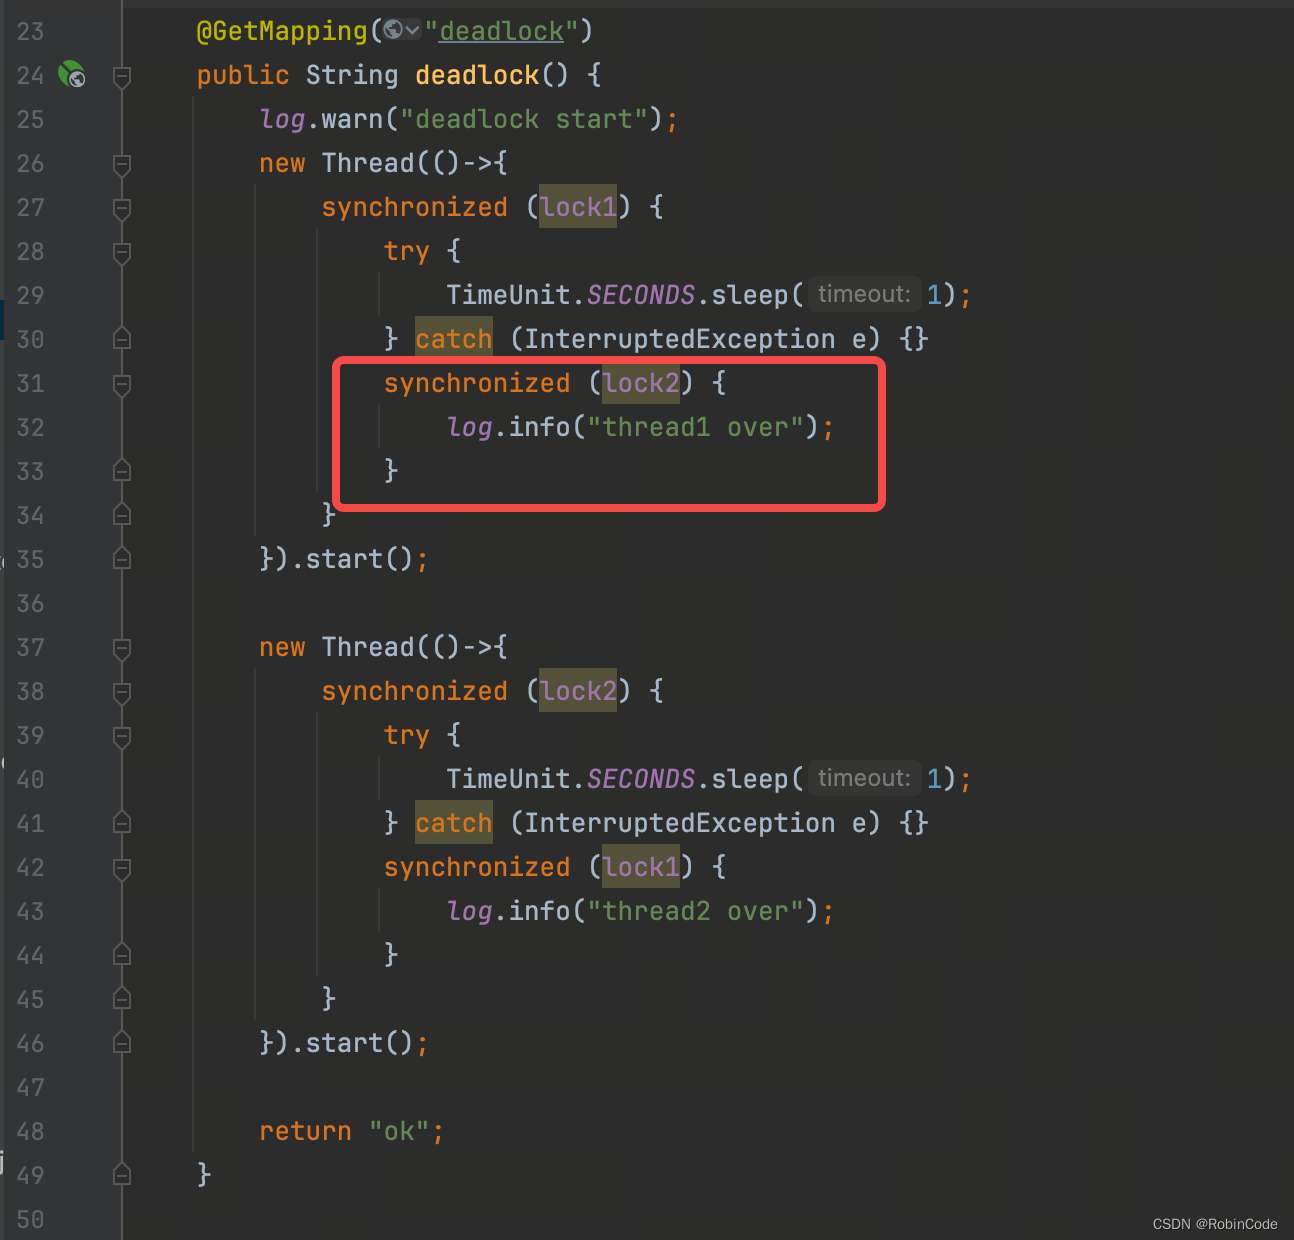Click InterruptedException on line 30

coord(680,339)
